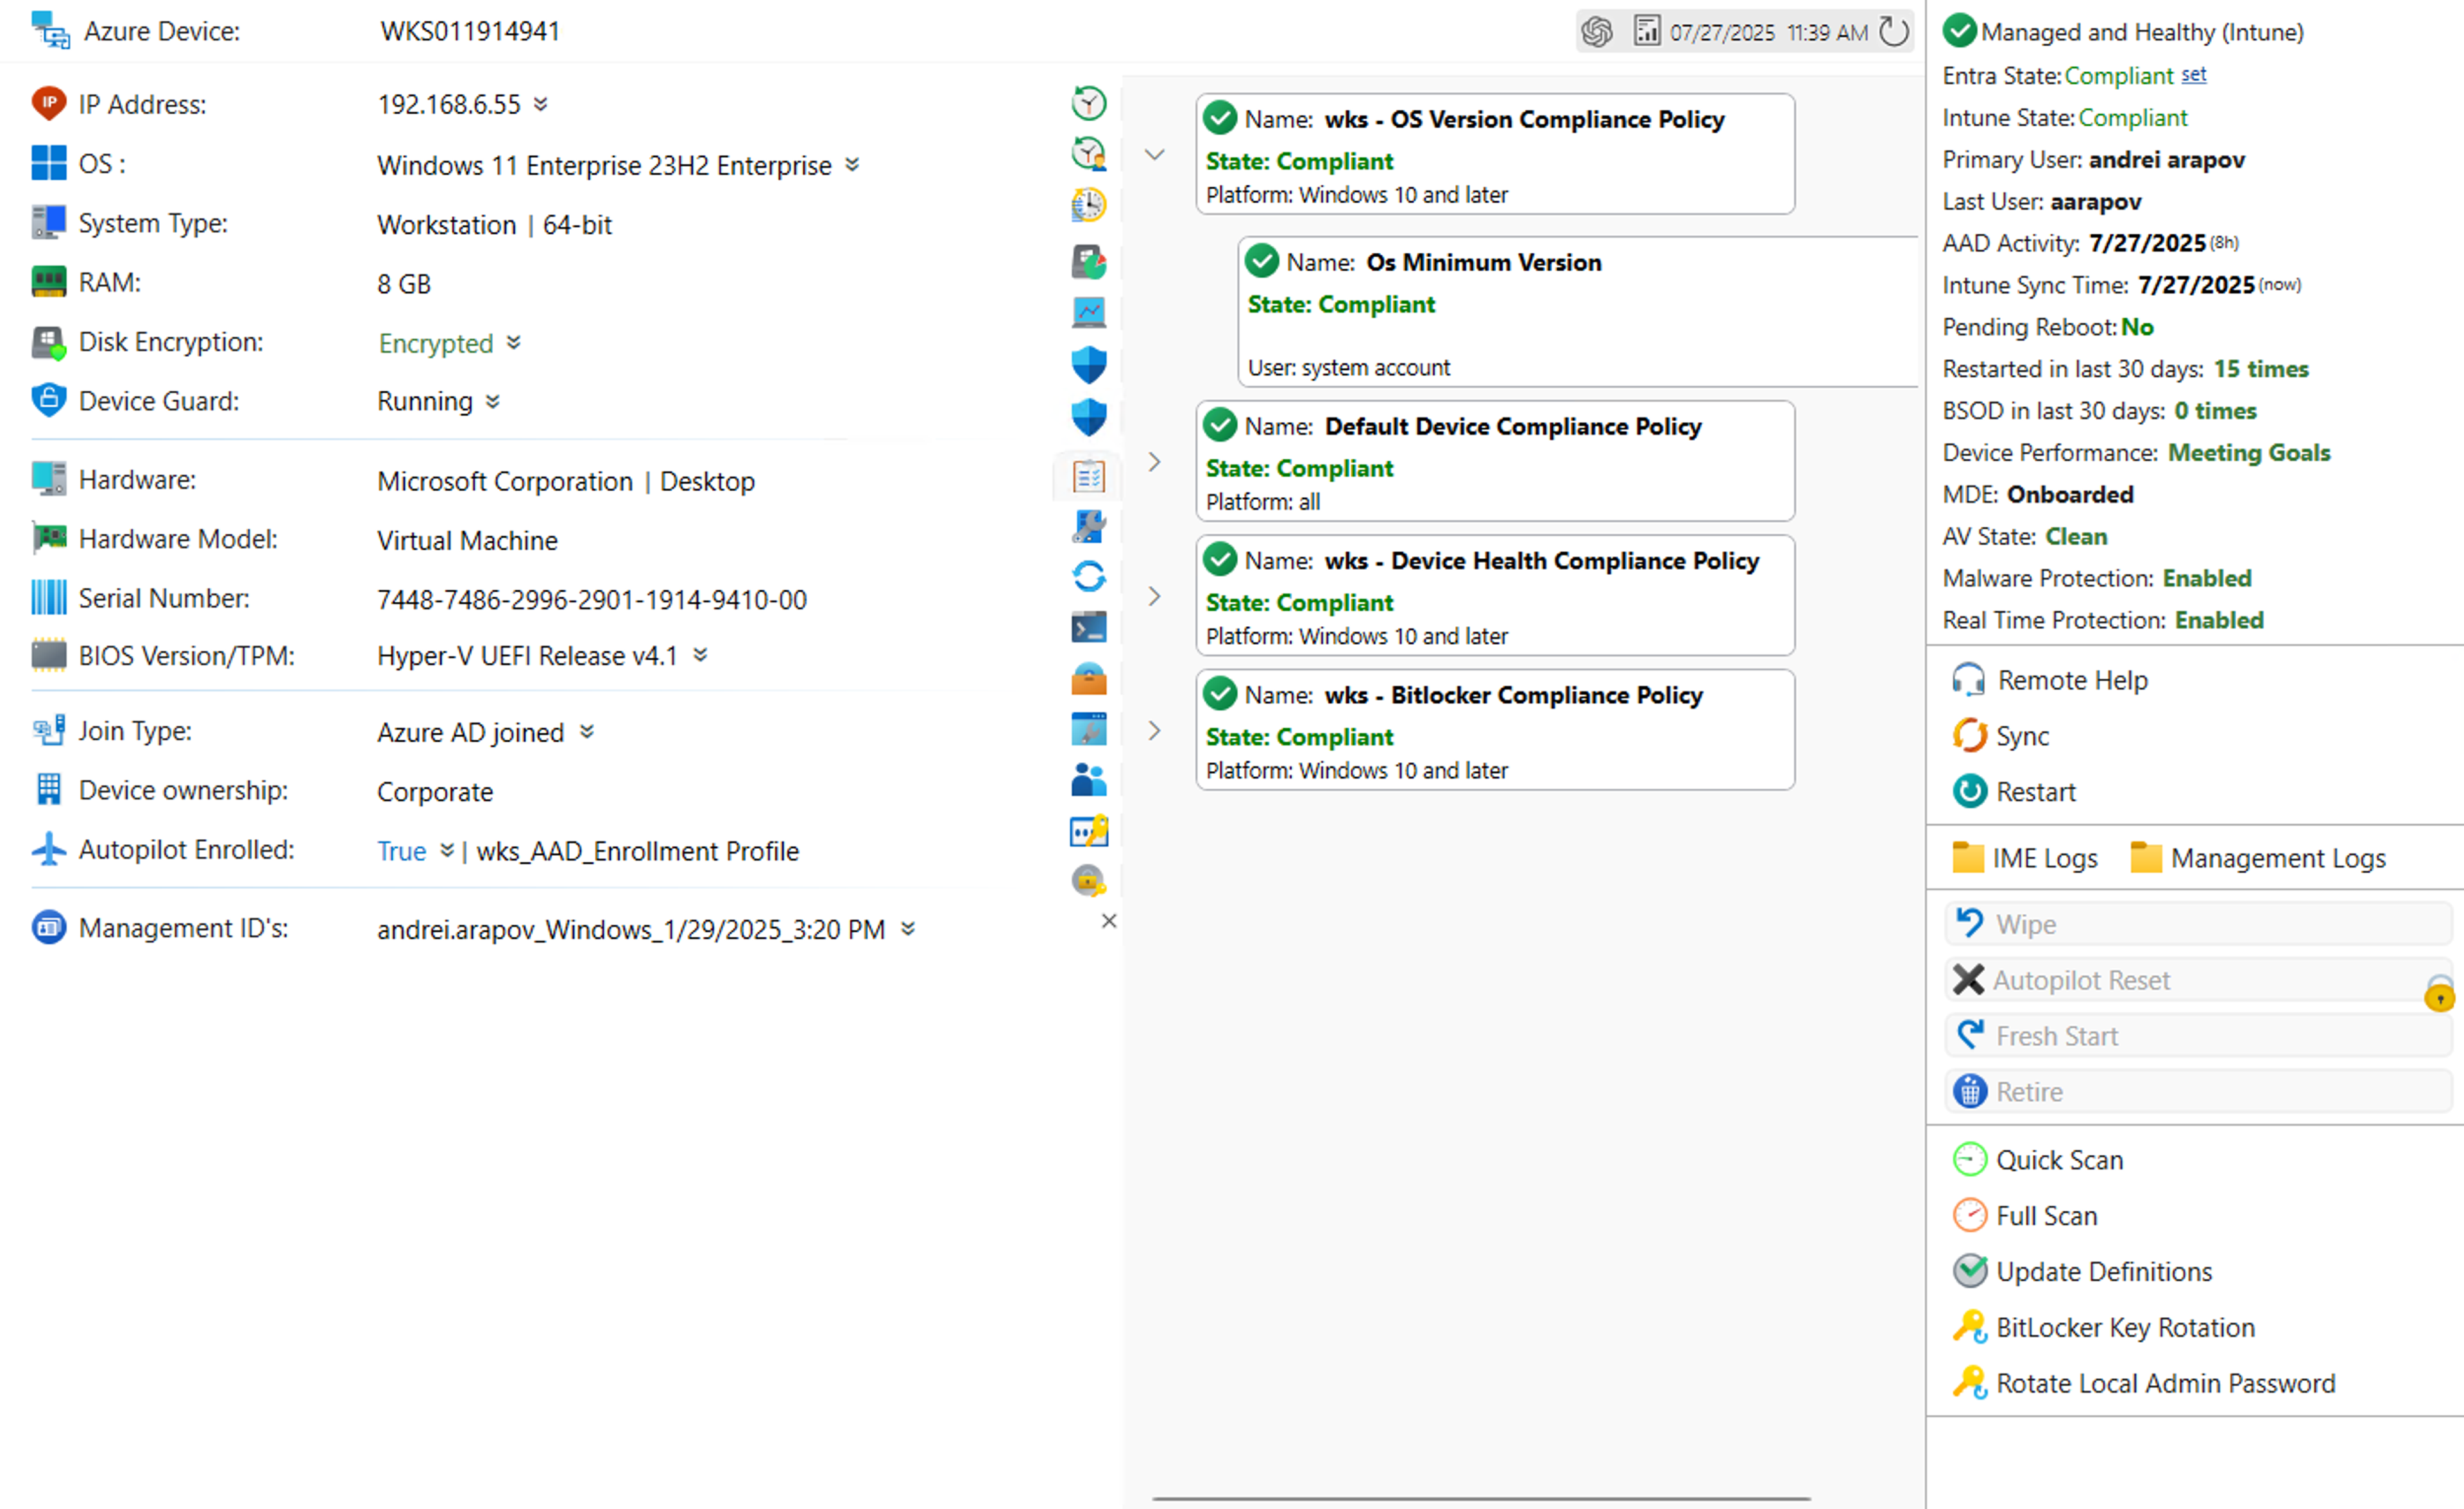Open the orange software package box icon
This screenshot has height=1509, width=2464.
click(1088, 680)
